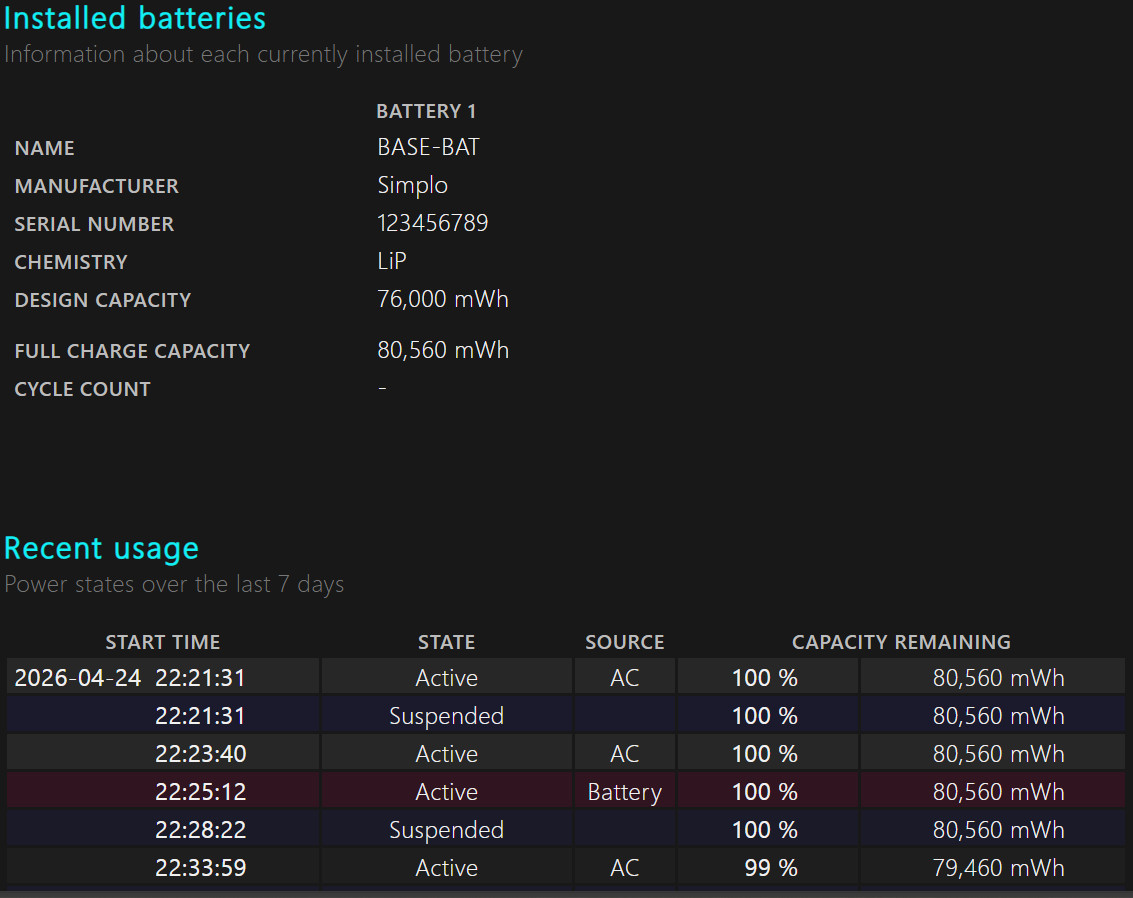Click the serial number 123456789
Screen dimensions: 1133x898
click(433, 223)
